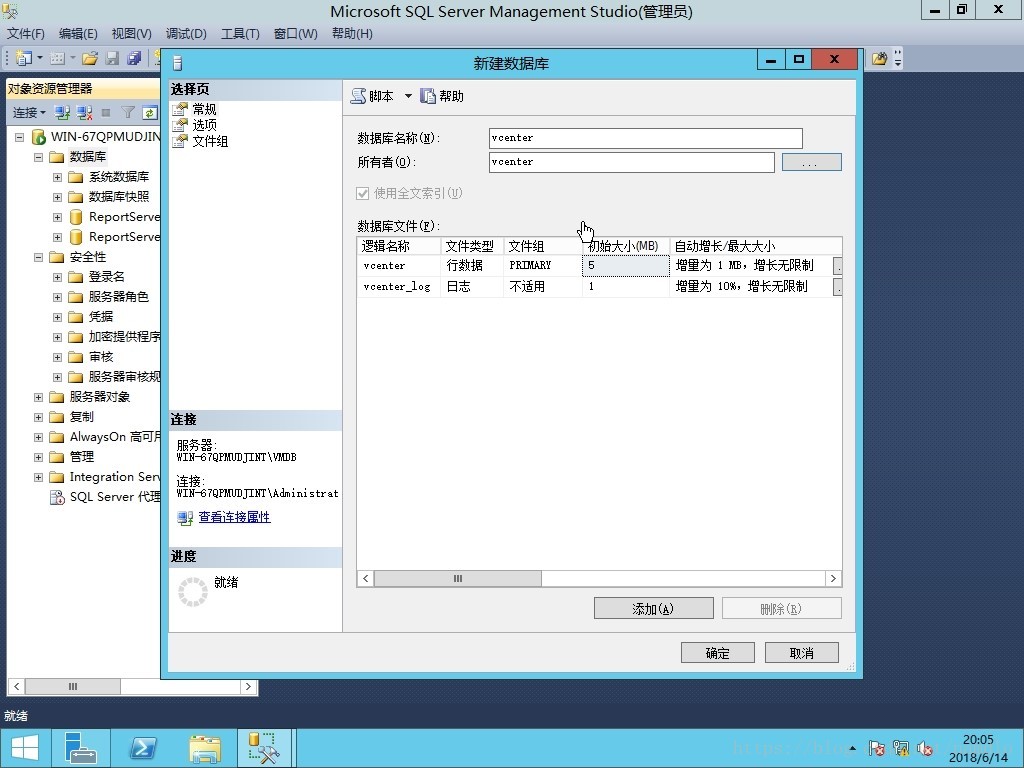Open the Open File folder icon in toolbar
The width and height of the screenshot is (1024, 768).
[x=90, y=59]
